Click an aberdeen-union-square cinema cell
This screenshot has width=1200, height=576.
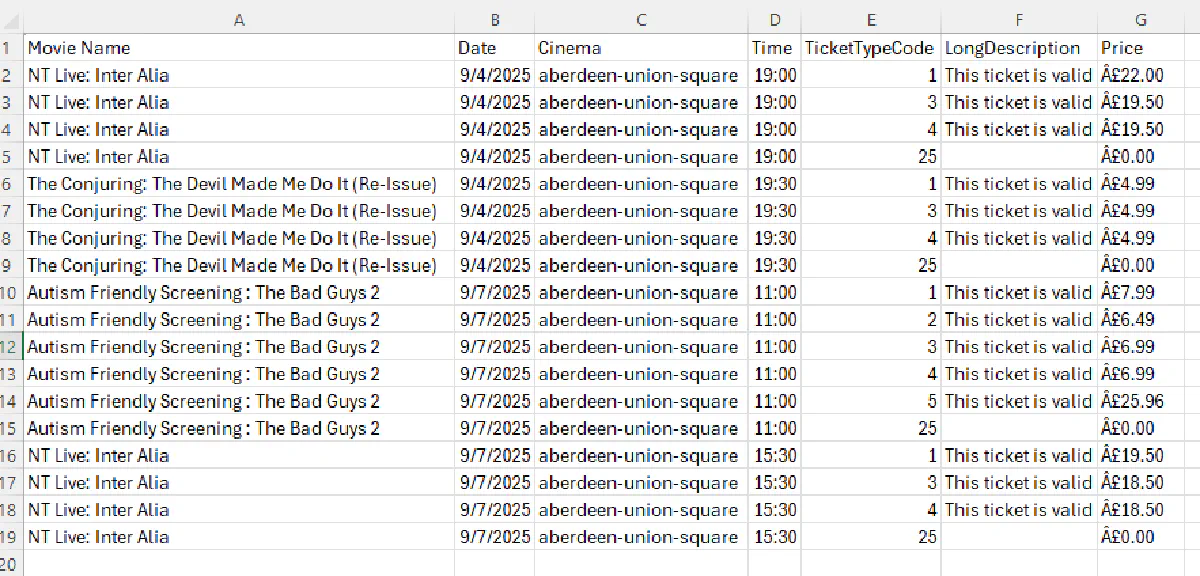tap(640, 74)
